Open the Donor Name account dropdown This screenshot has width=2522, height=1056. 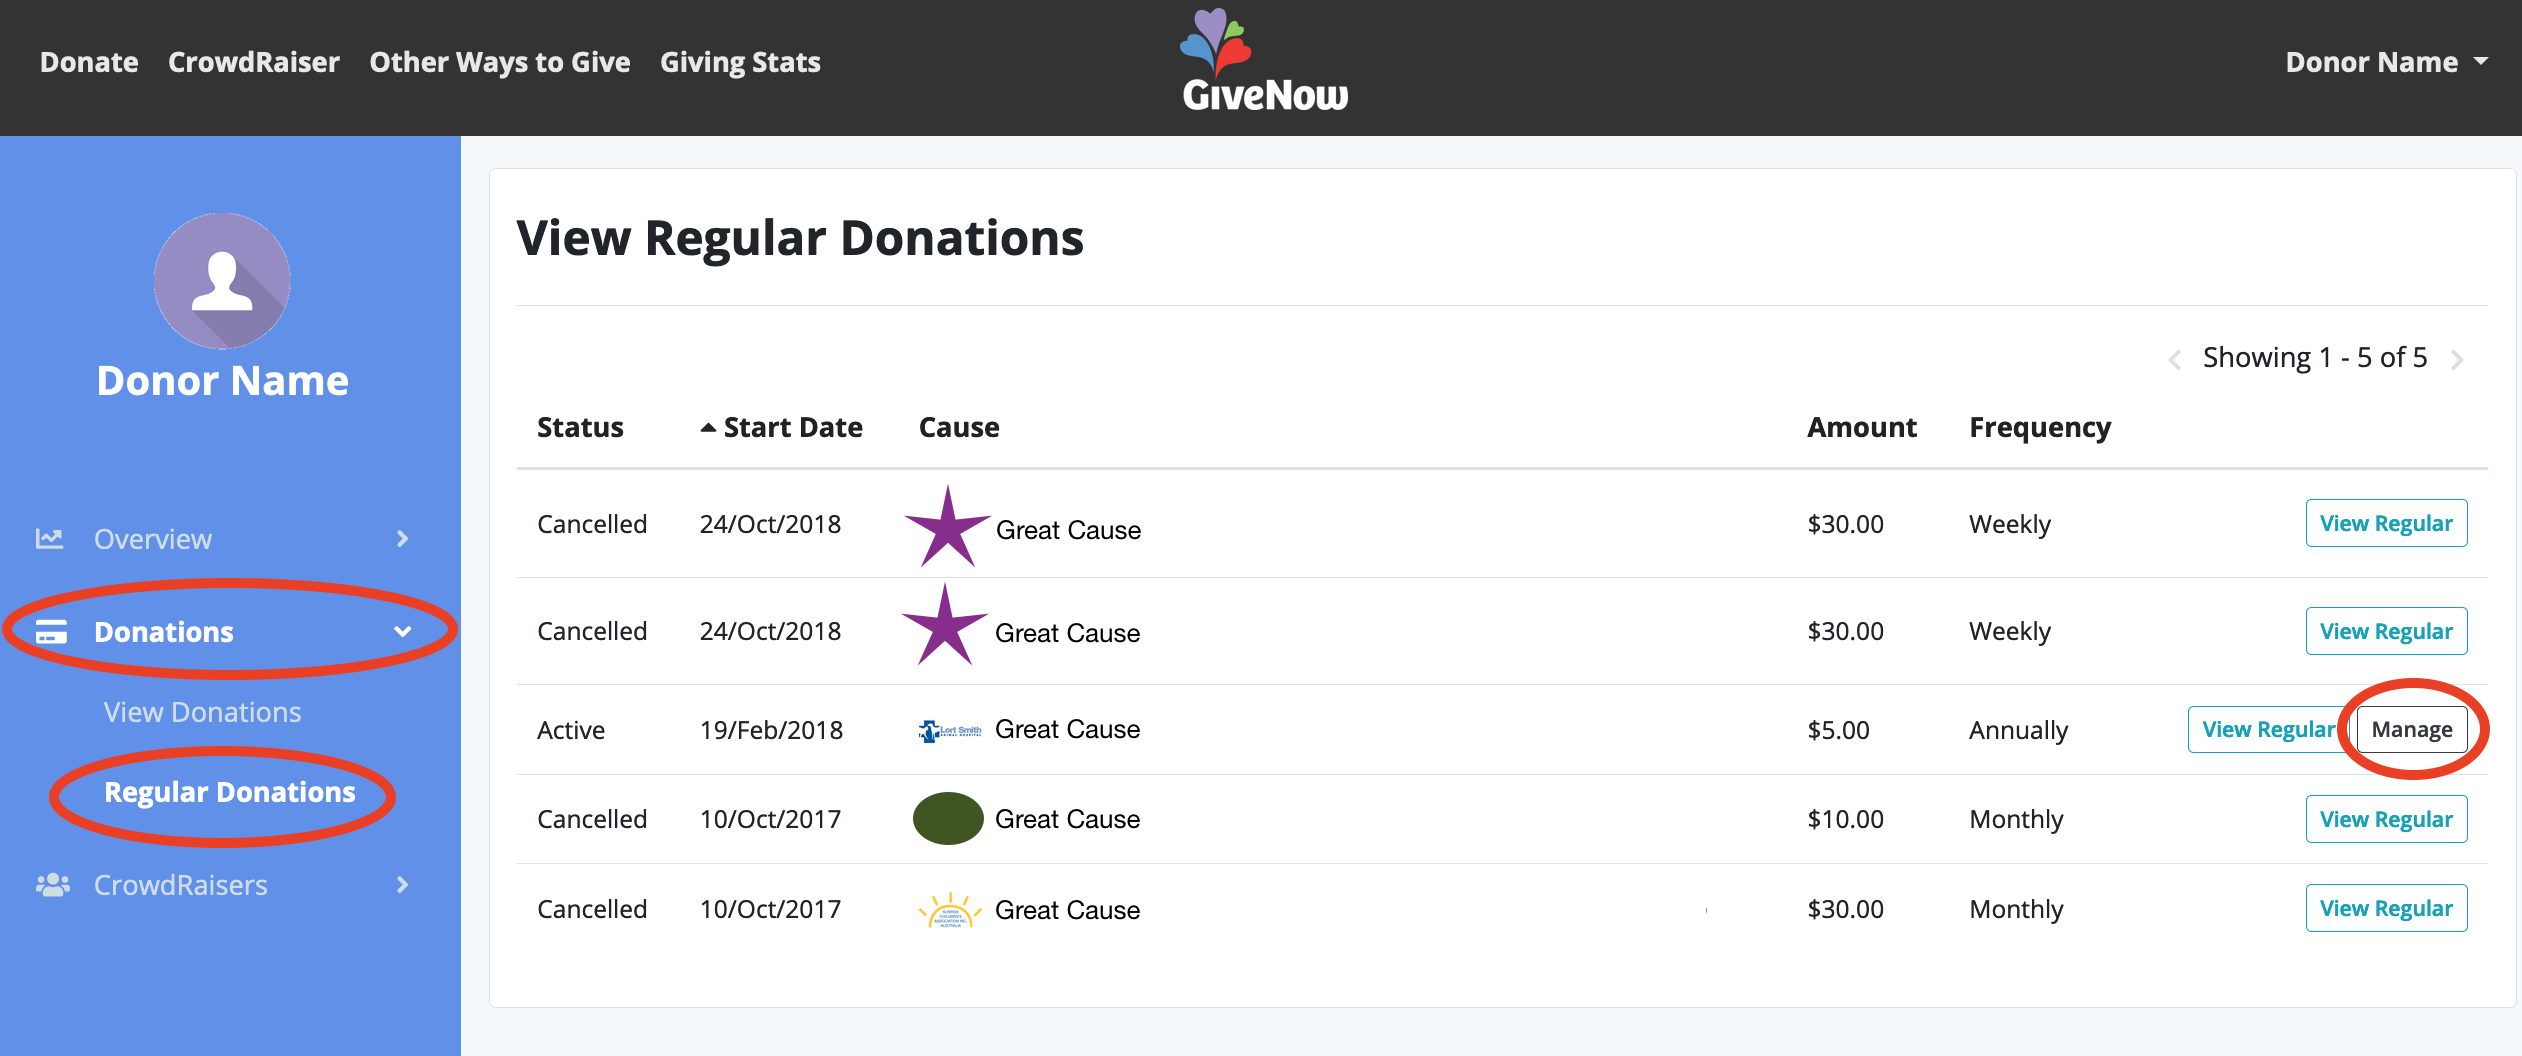click(x=2386, y=62)
